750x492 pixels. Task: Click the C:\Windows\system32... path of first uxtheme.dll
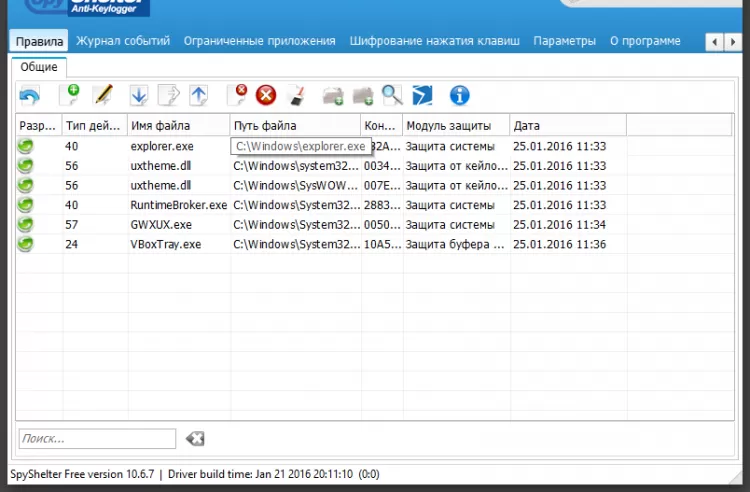296,165
